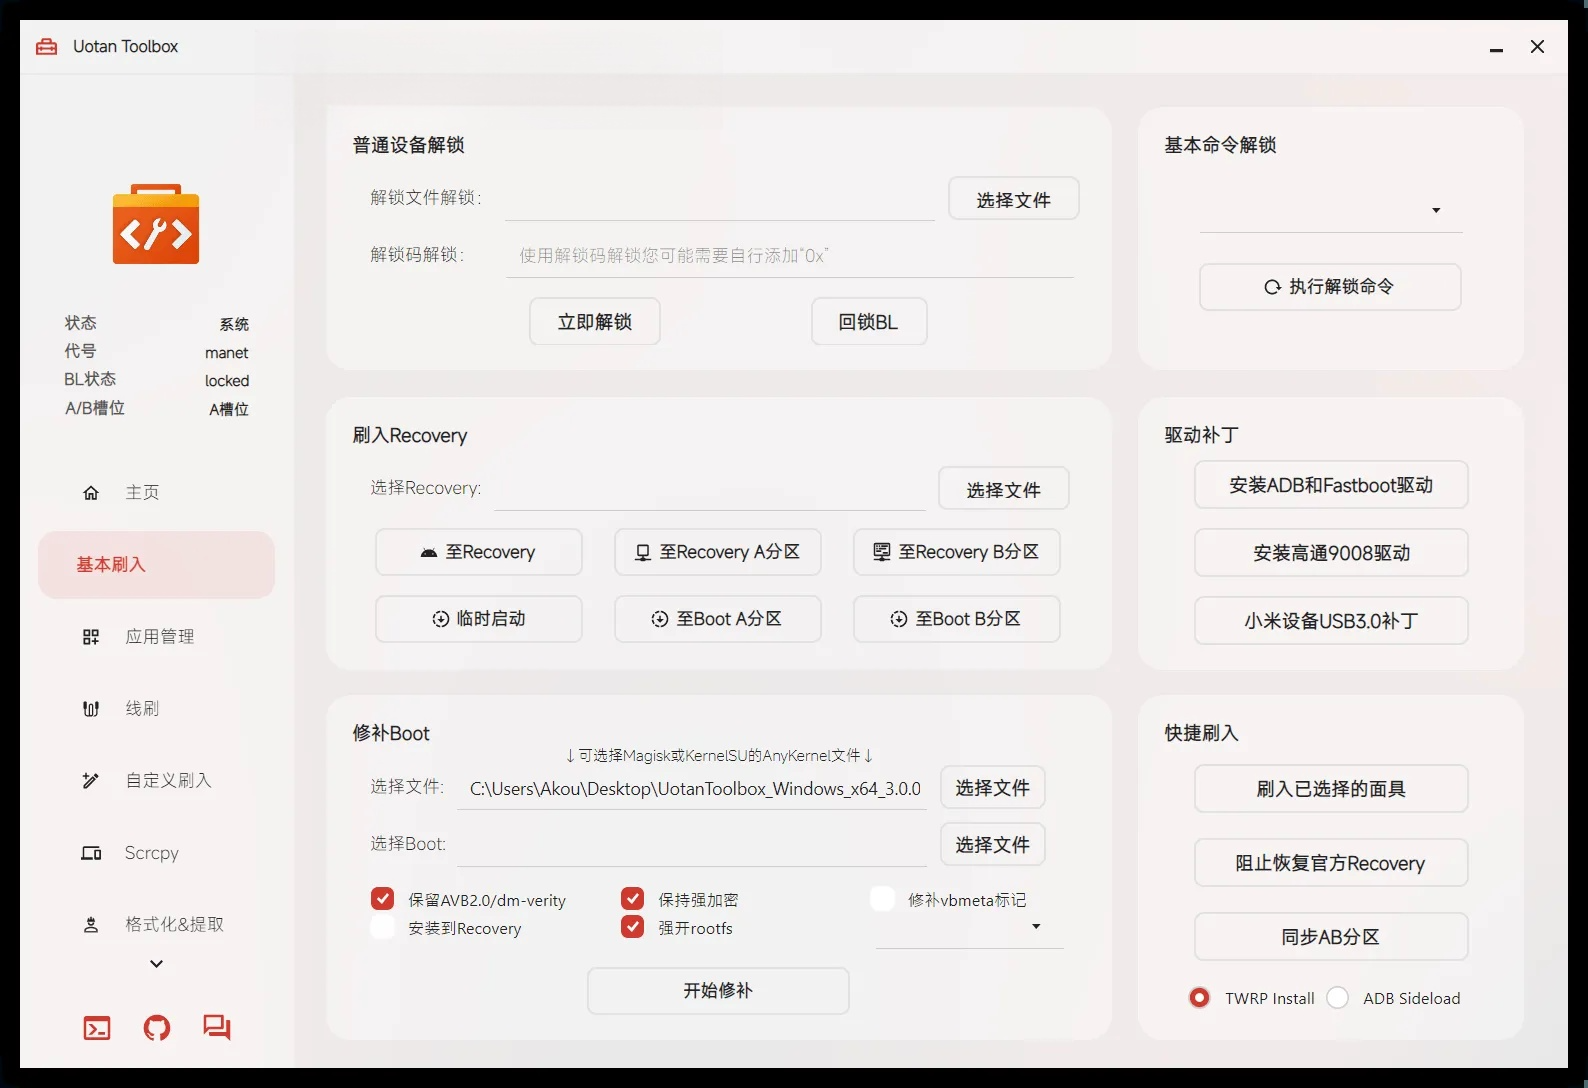Click the icon on 至Boot B分区 button
The height and width of the screenshot is (1088, 1588).
pyautogui.click(x=899, y=619)
